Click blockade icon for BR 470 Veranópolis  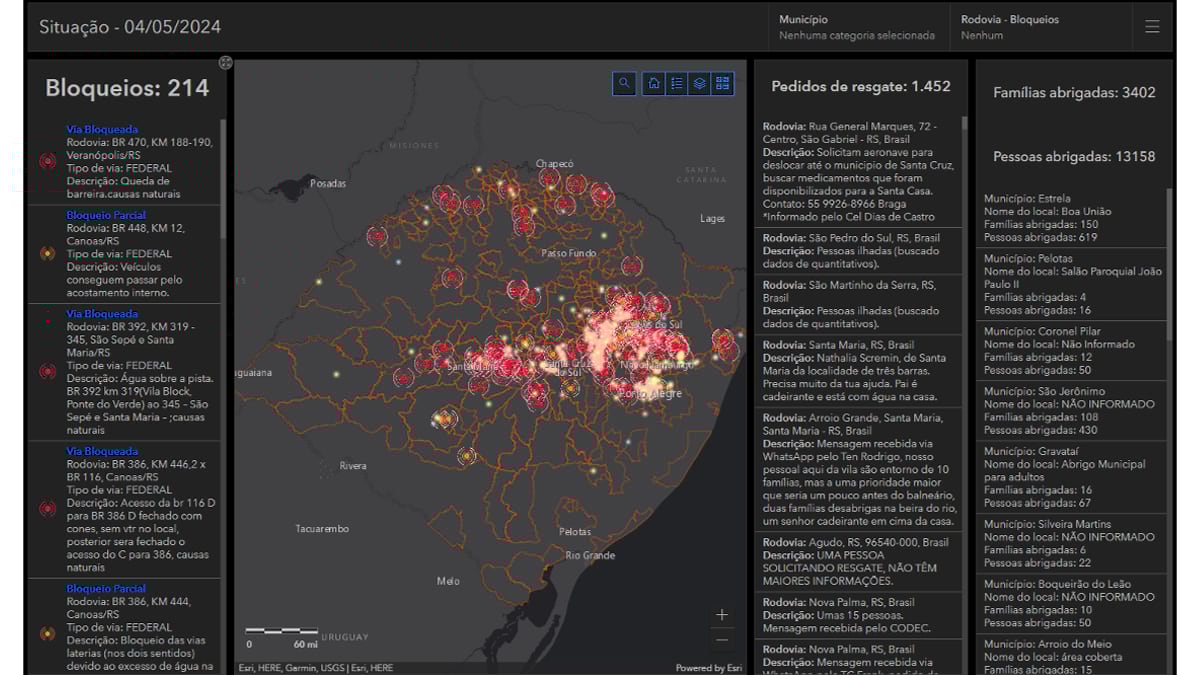46,160
